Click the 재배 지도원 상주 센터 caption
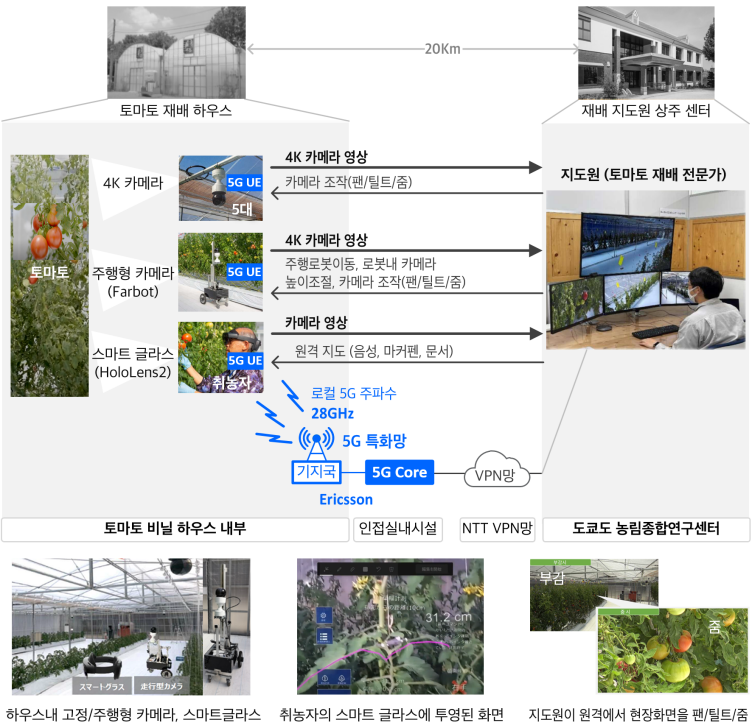This screenshot has height=728, width=751. click(646, 111)
